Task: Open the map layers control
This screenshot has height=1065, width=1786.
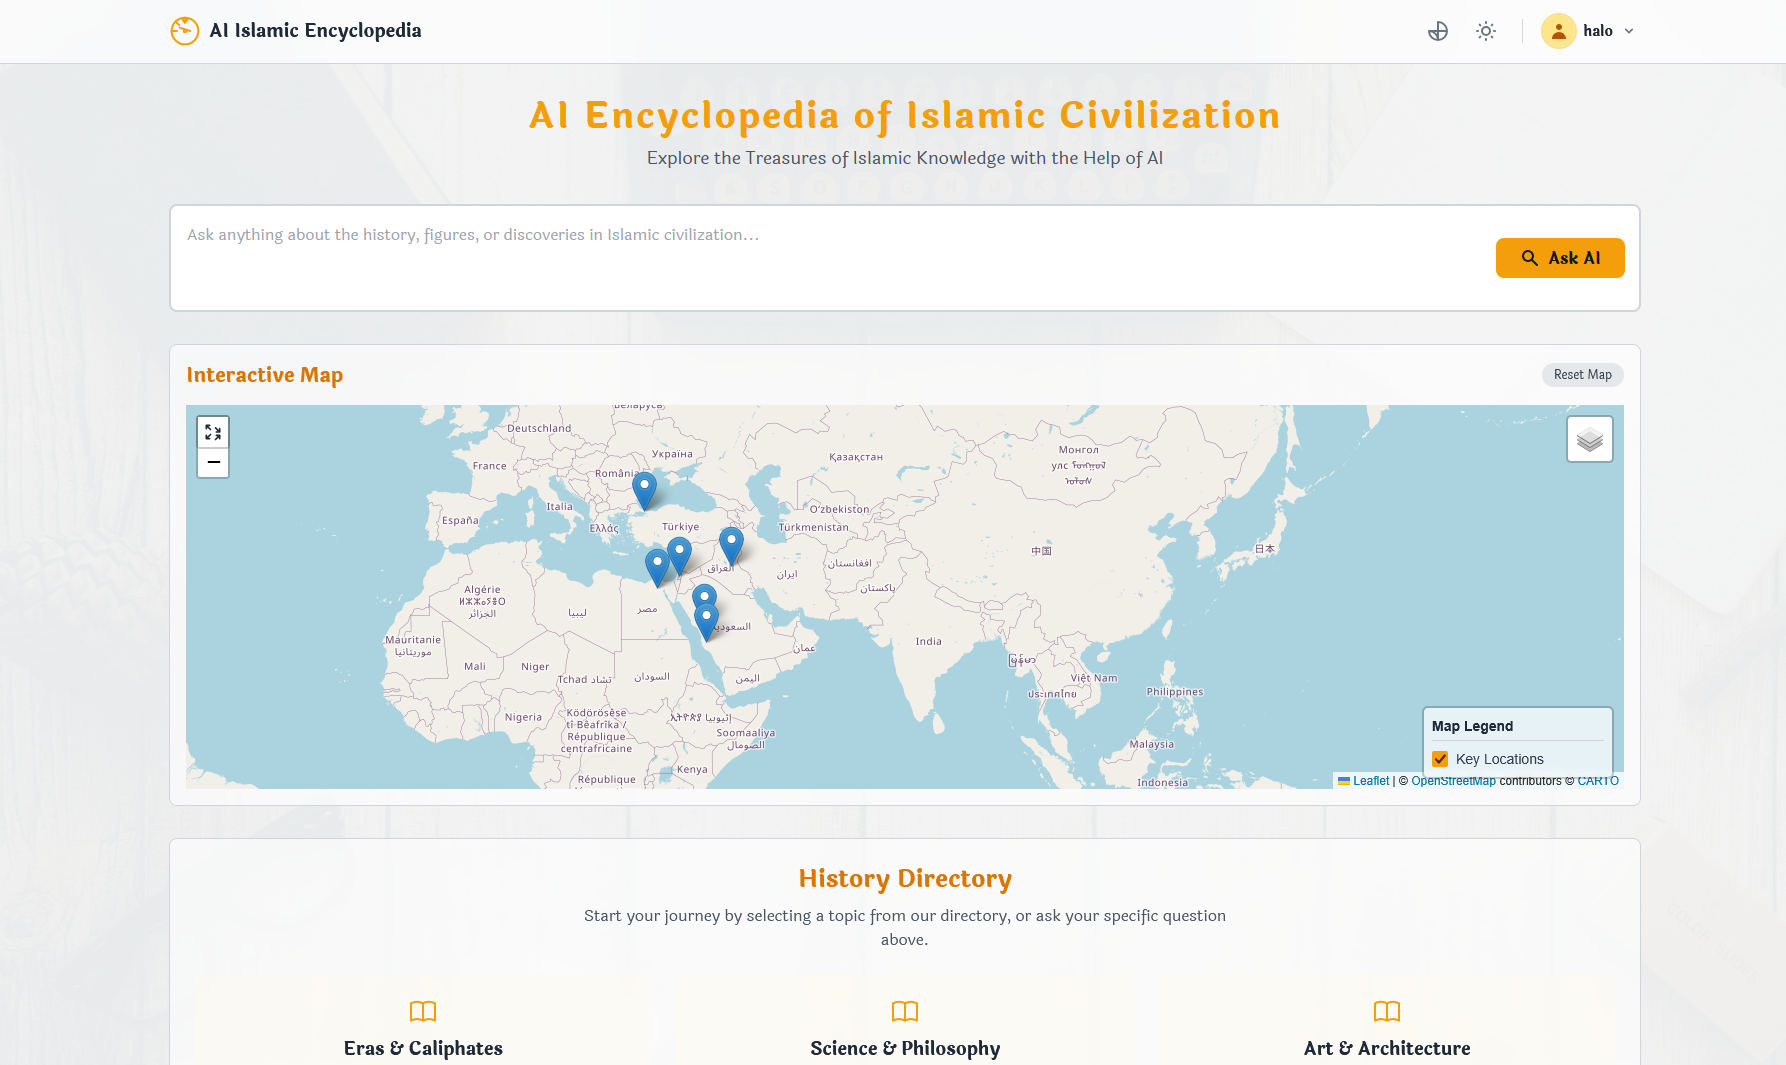Action: (1589, 440)
